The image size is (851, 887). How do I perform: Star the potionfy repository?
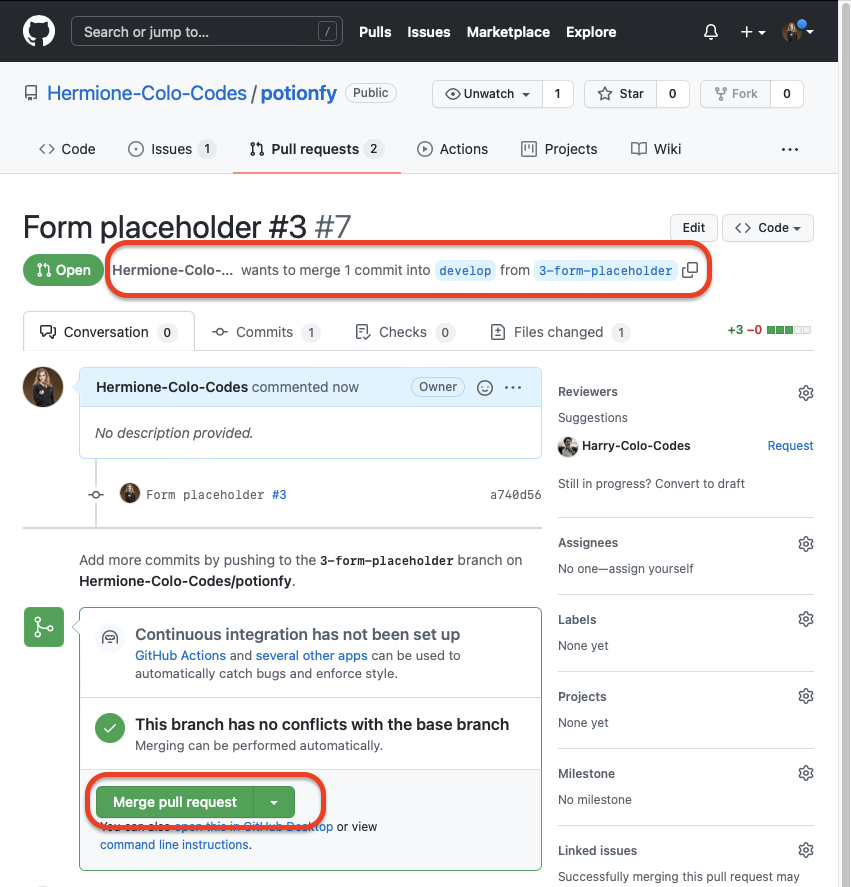coord(620,94)
